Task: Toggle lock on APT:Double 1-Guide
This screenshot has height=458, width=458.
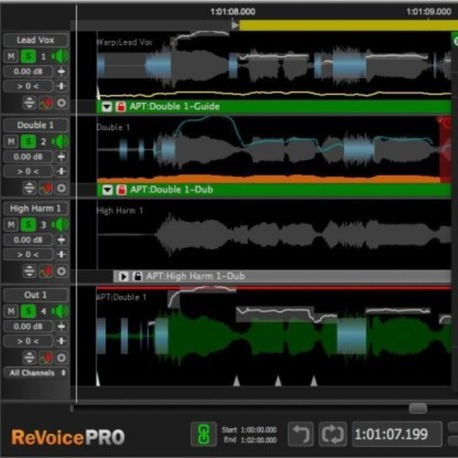Action: click(121, 107)
